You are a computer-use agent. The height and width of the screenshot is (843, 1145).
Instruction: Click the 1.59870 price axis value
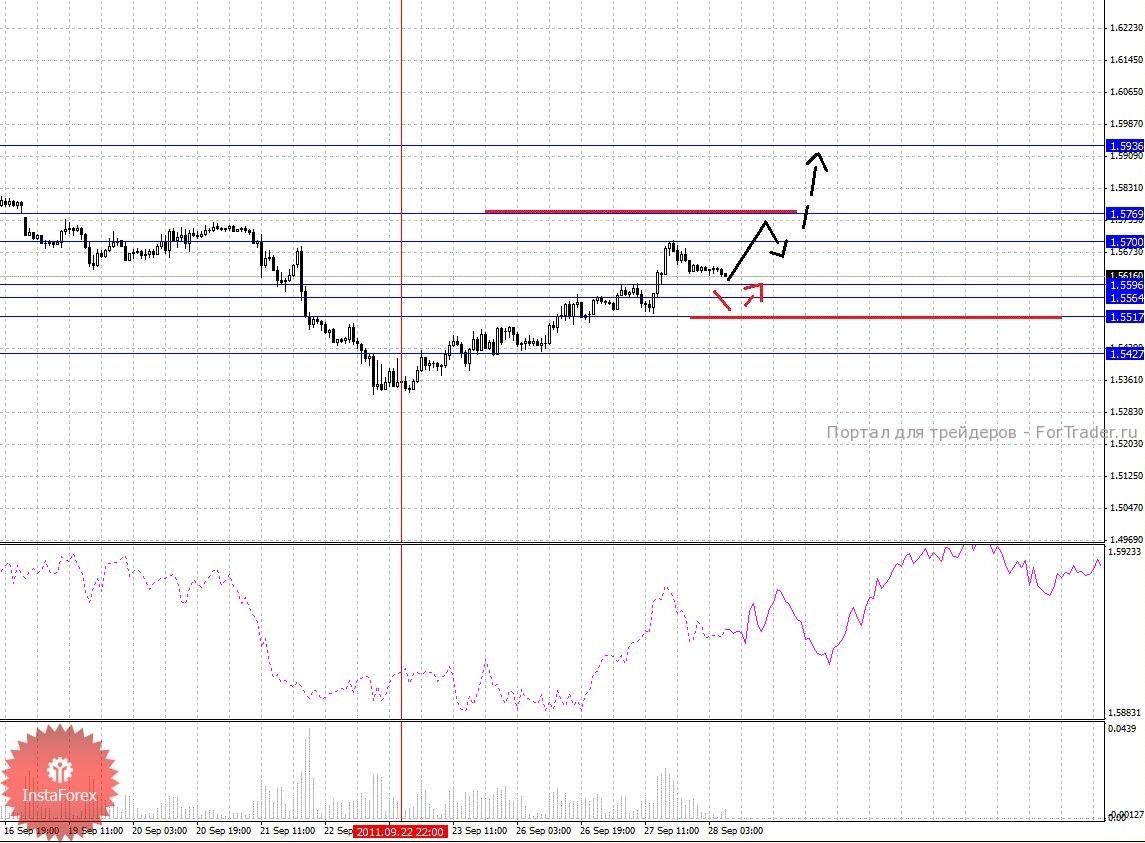(x=1126, y=124)
